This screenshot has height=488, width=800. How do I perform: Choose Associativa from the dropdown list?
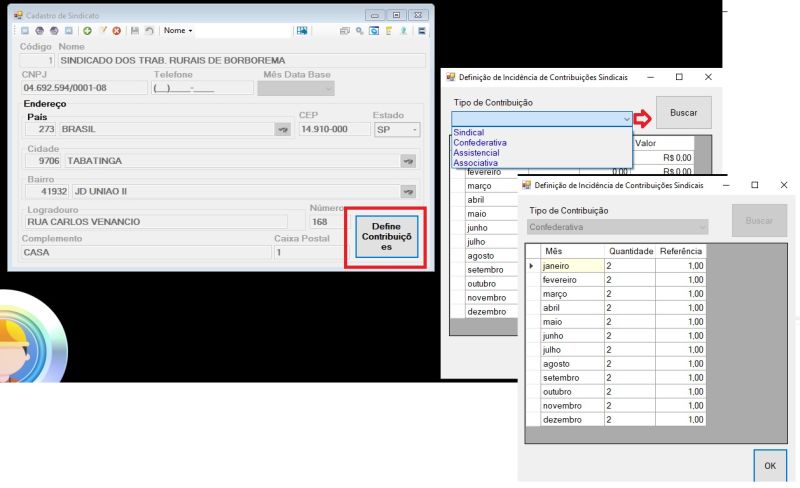[475, 163]
